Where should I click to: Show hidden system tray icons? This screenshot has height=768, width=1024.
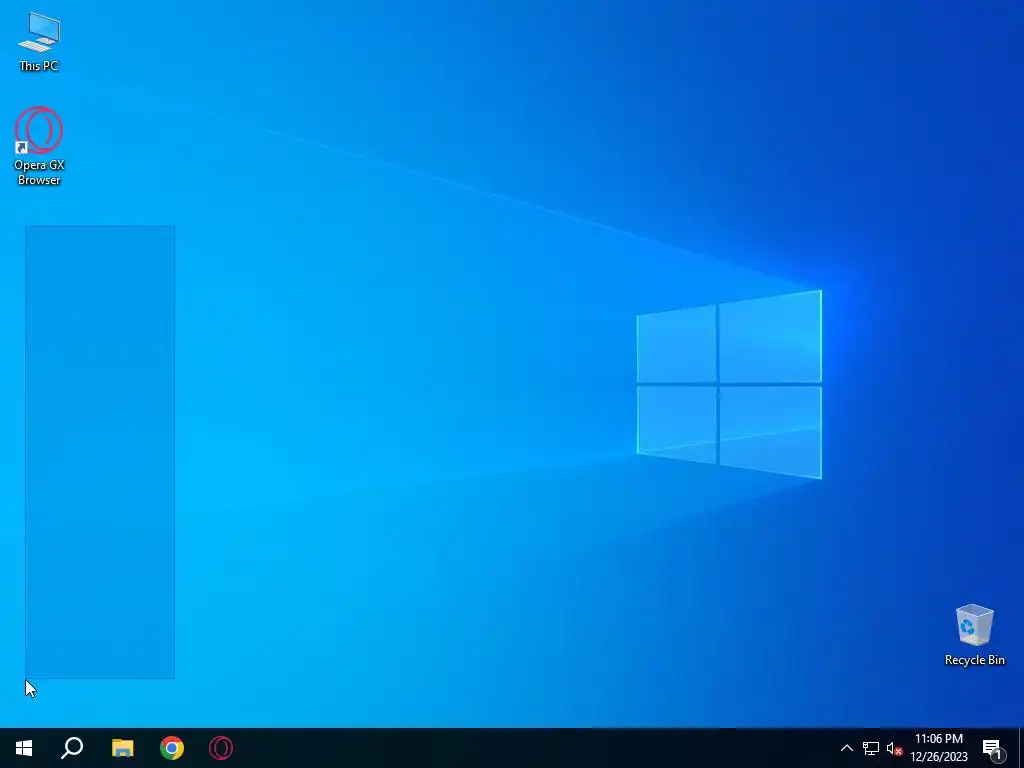tap(846, 748)
